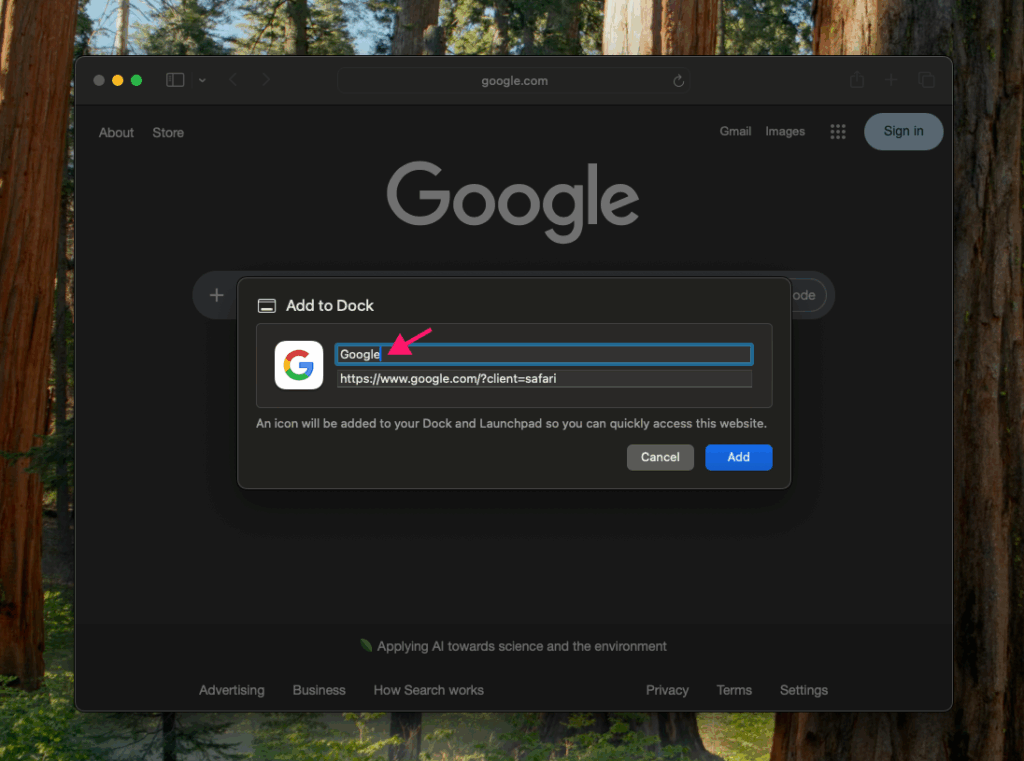Click the Sign in button

pyautogui.click(x=903, y=131)
